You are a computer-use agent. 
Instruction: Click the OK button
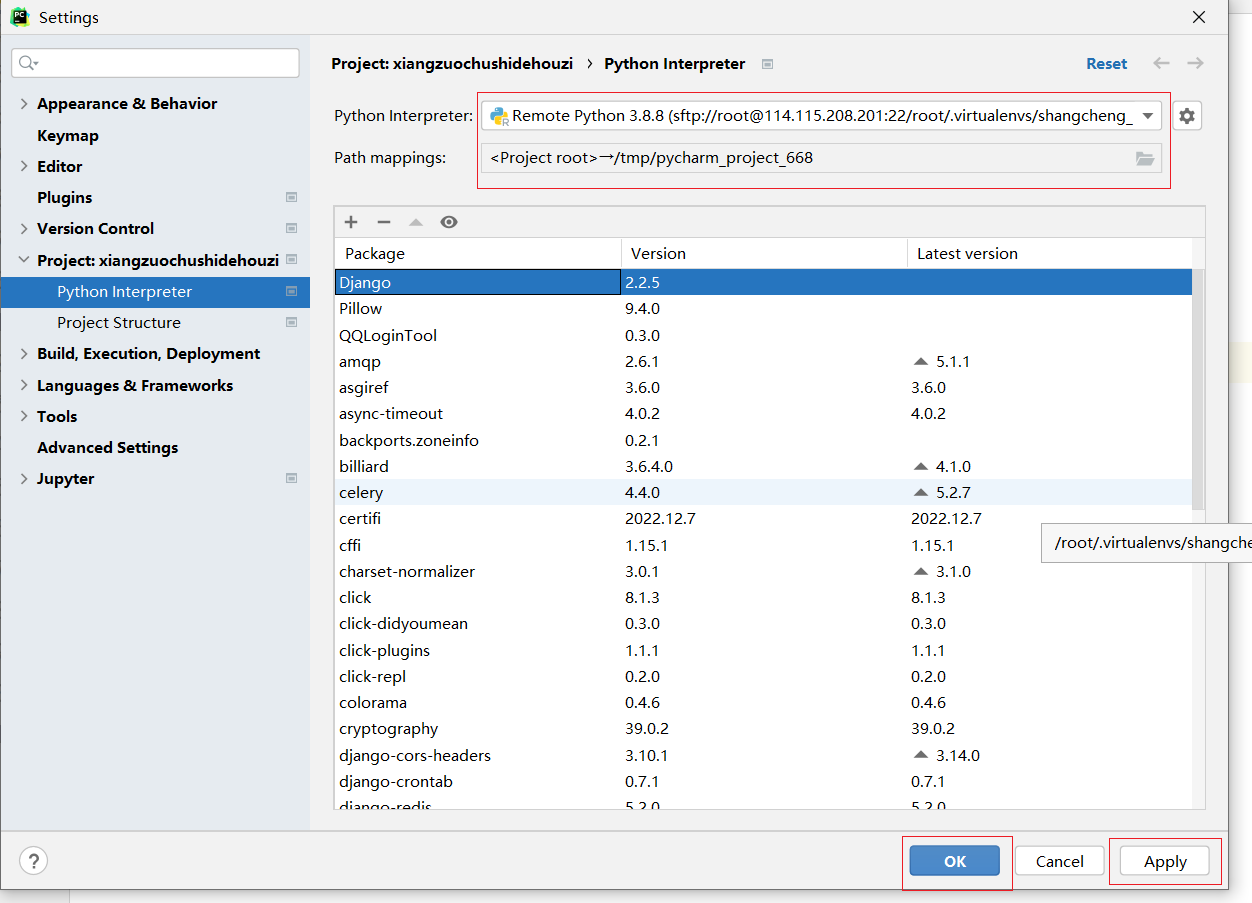point(955,861)
